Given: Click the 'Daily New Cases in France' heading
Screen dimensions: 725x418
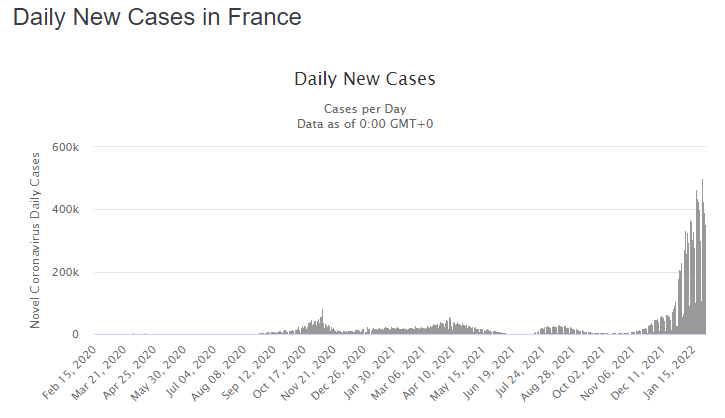Looking at the screenshot, I should (157, 17).
